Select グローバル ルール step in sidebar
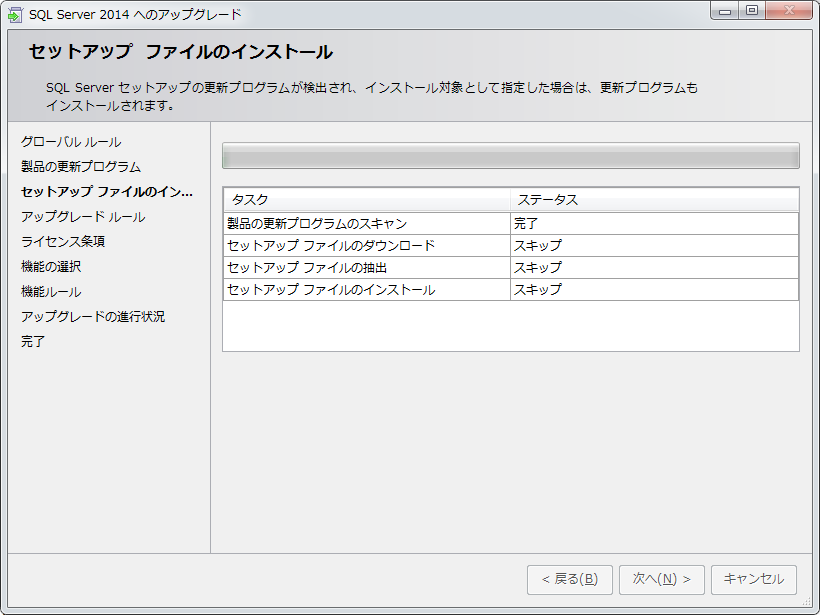820x615 pixels. tap(71, 142)
